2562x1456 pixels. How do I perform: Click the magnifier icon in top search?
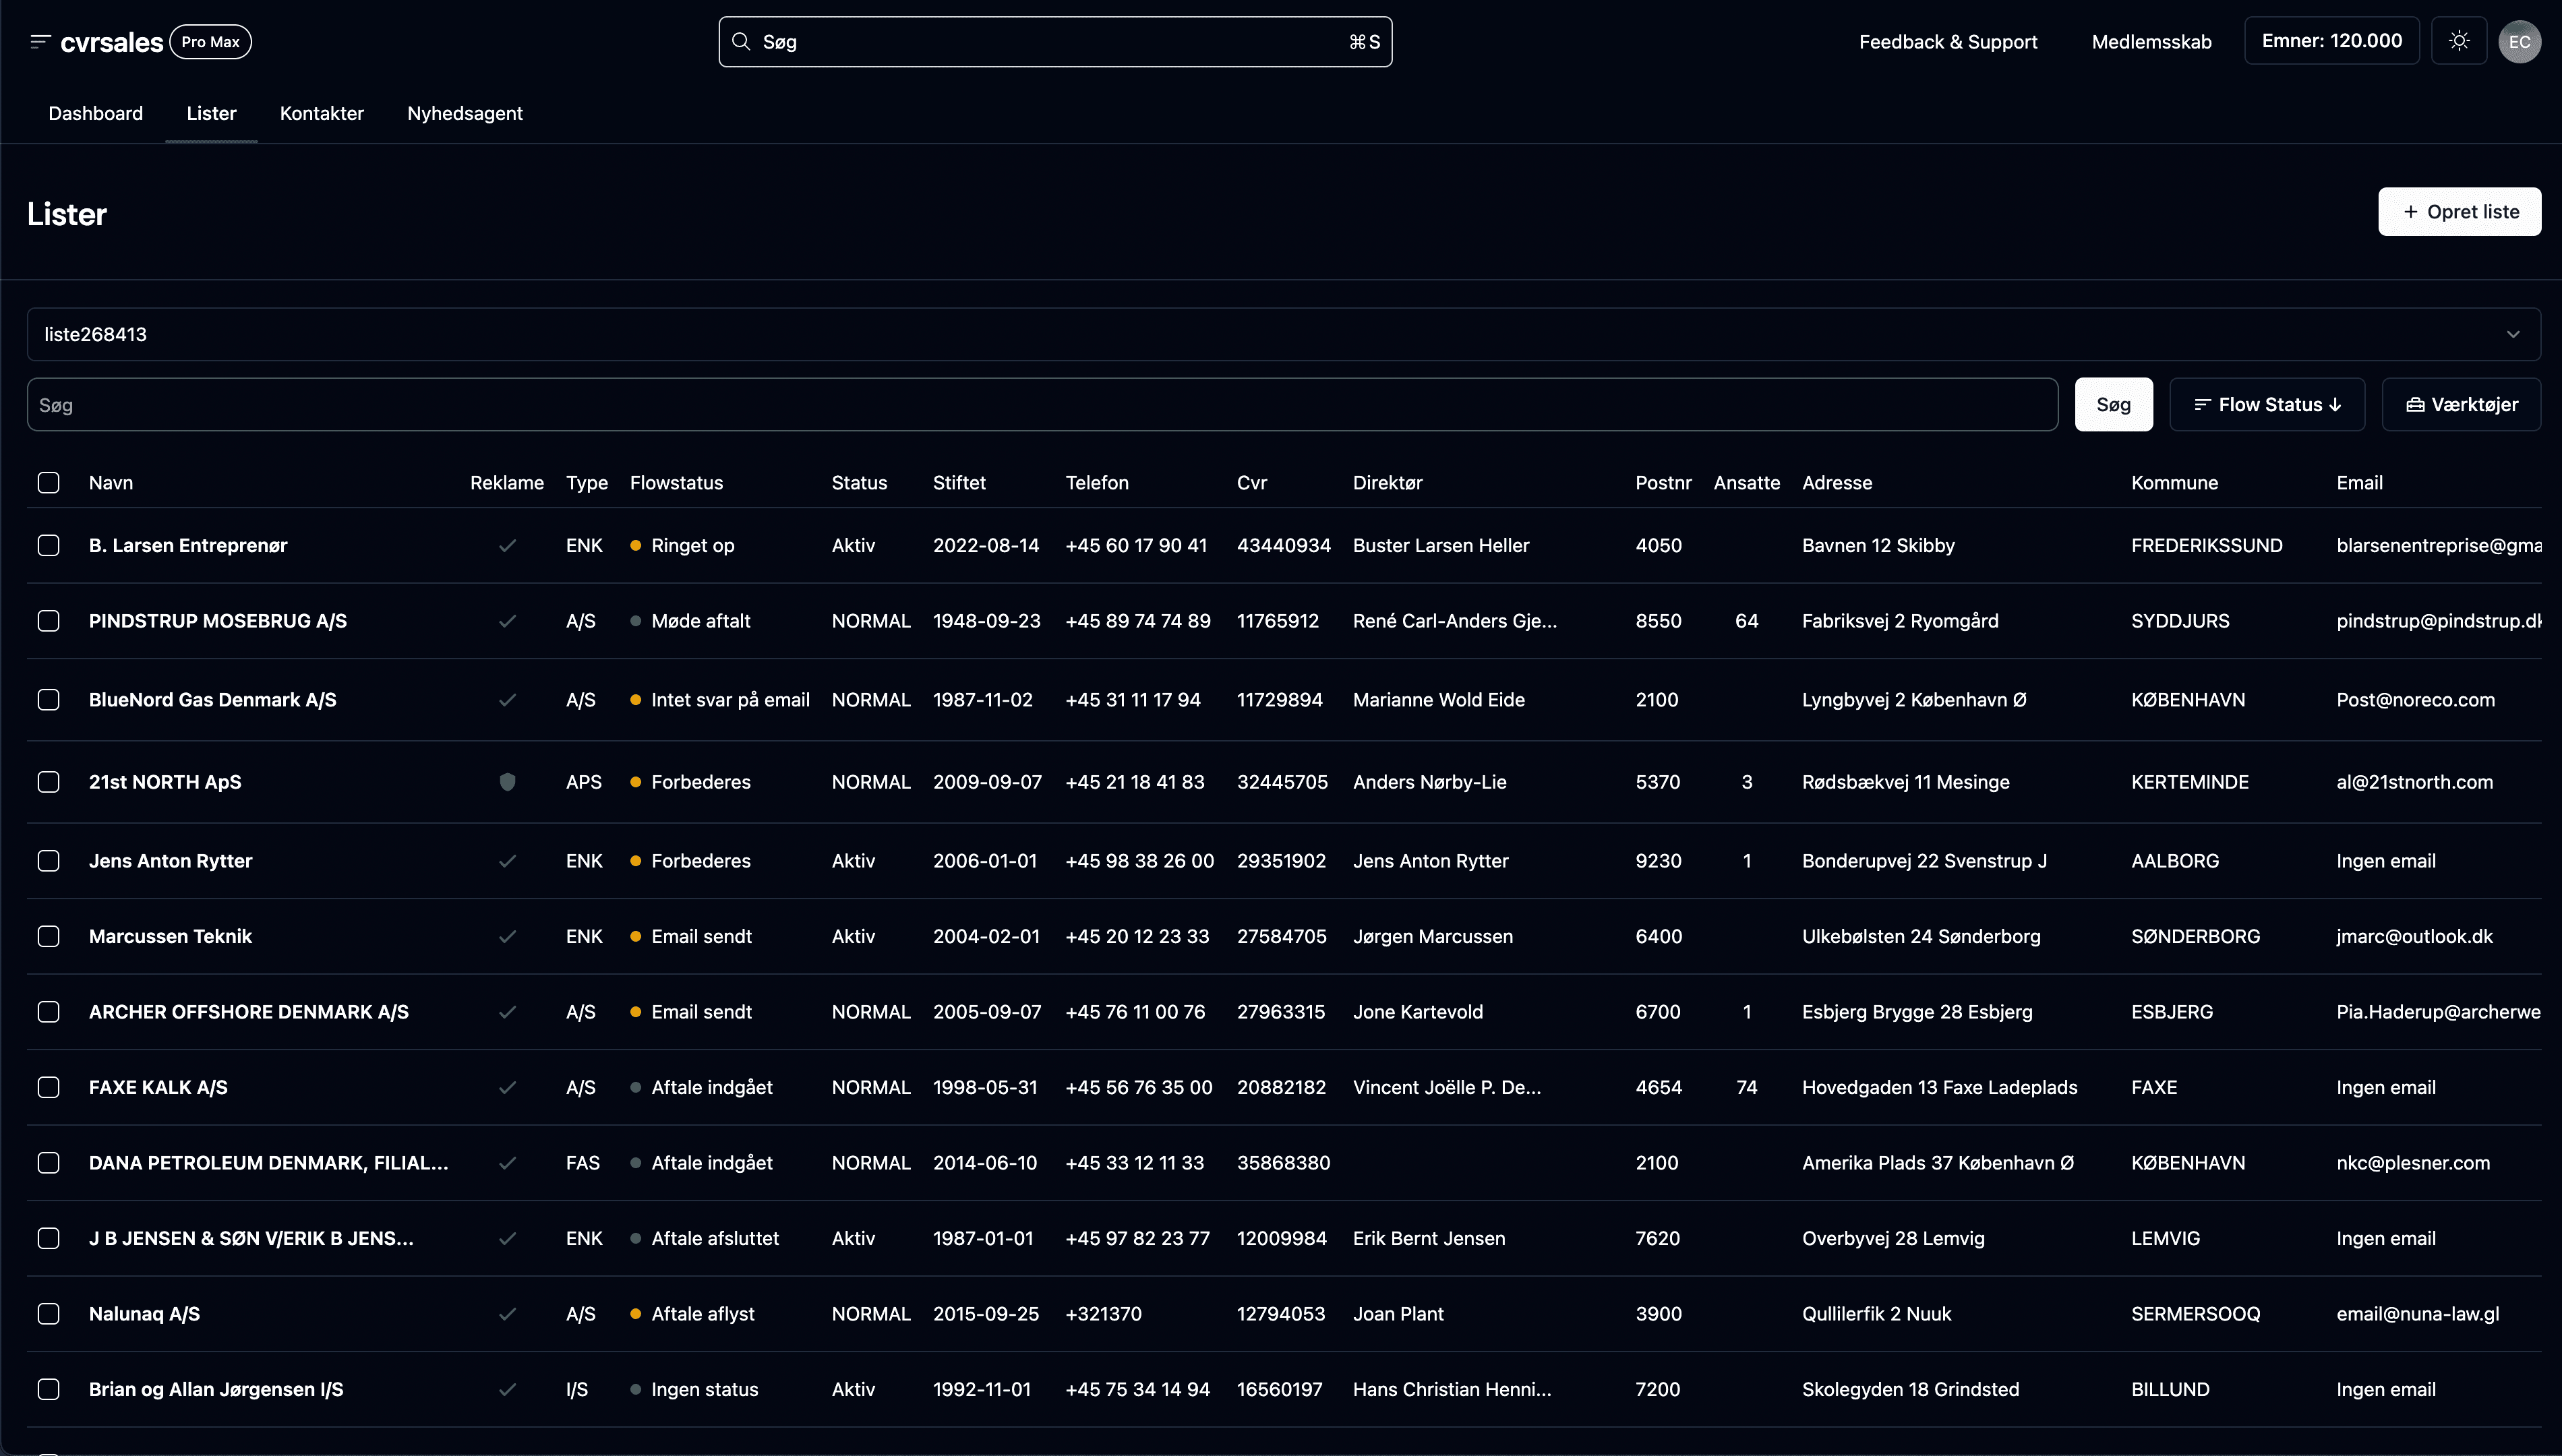(x=741, y=42)
